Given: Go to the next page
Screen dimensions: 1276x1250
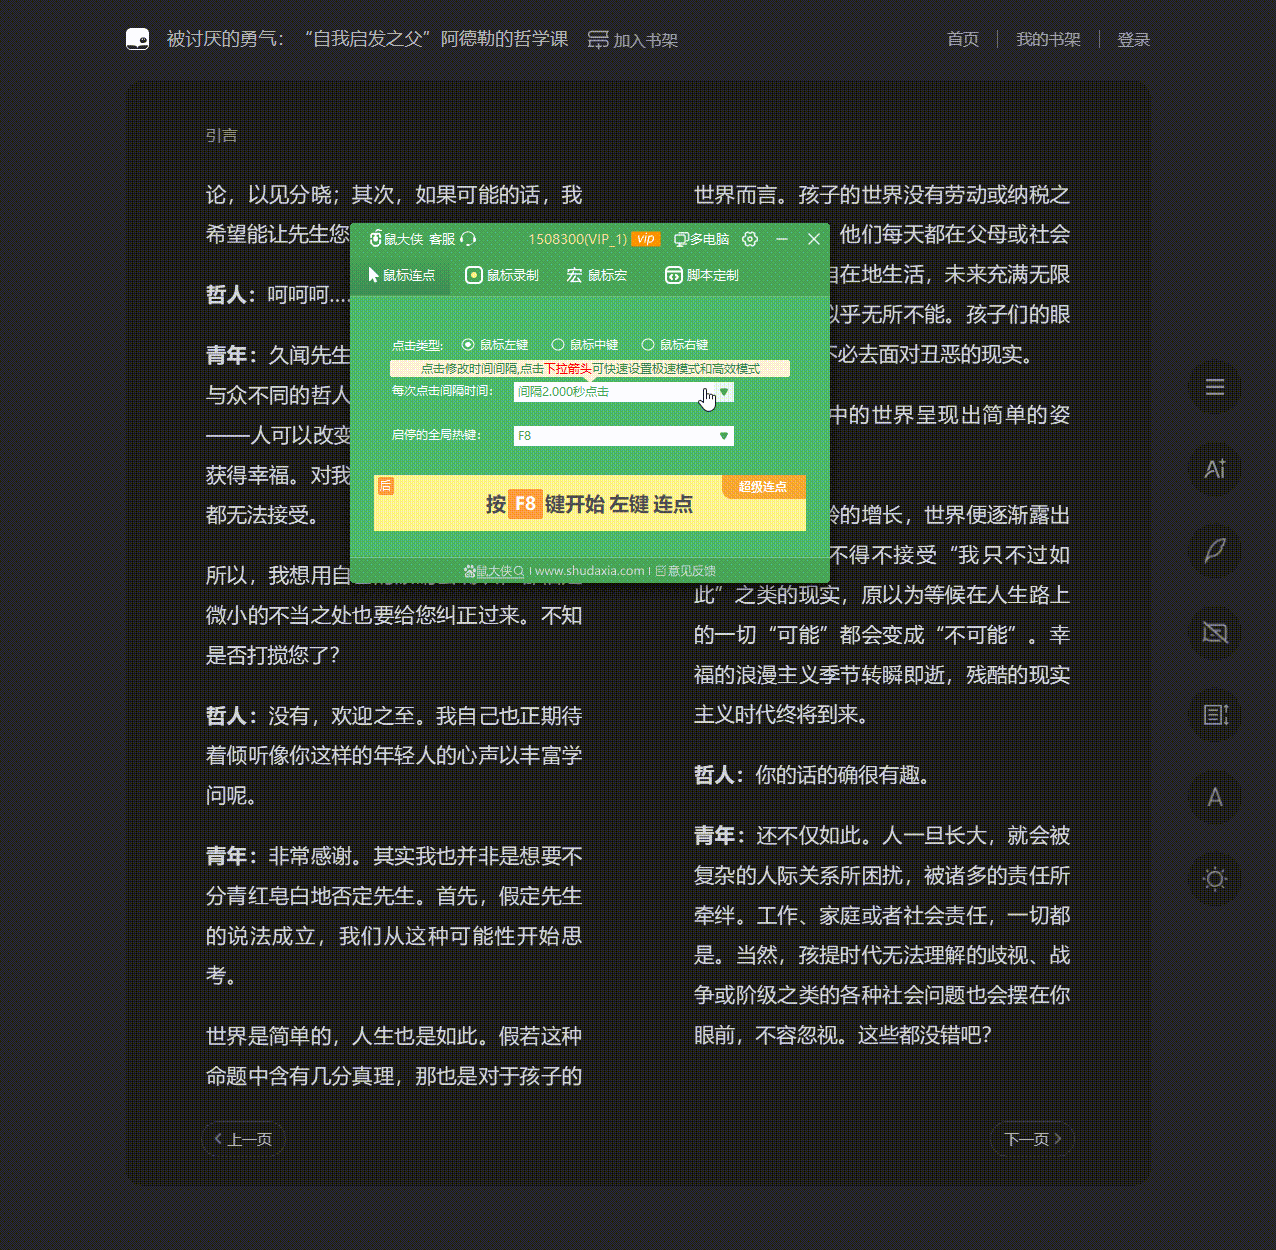Looking at the screenshot, I should point(1032,1139).
